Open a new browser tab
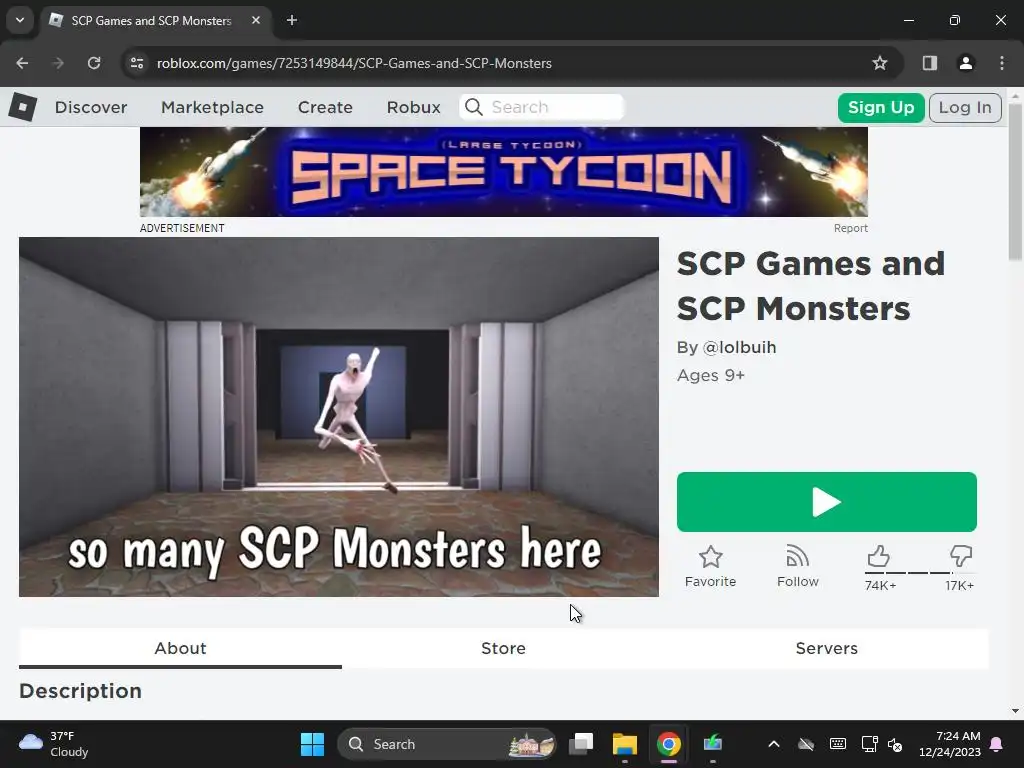 [x=292, y=20]
